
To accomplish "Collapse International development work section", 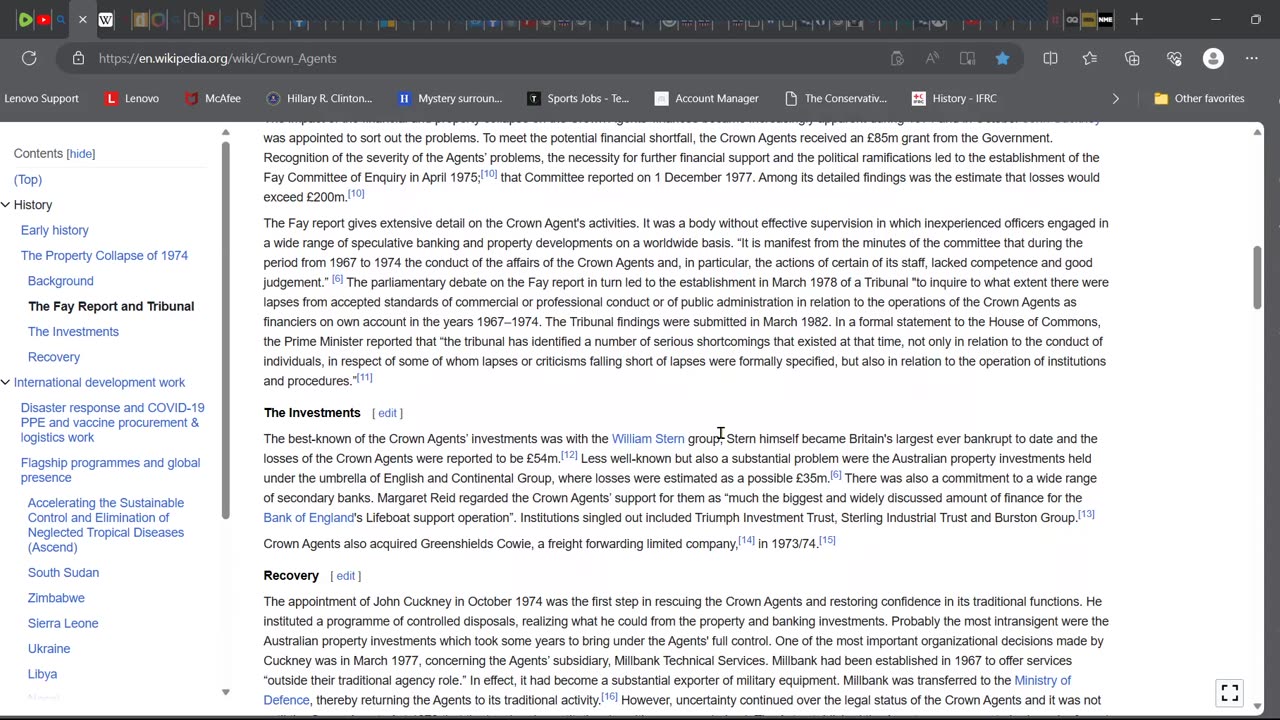I will coord(5,382).
